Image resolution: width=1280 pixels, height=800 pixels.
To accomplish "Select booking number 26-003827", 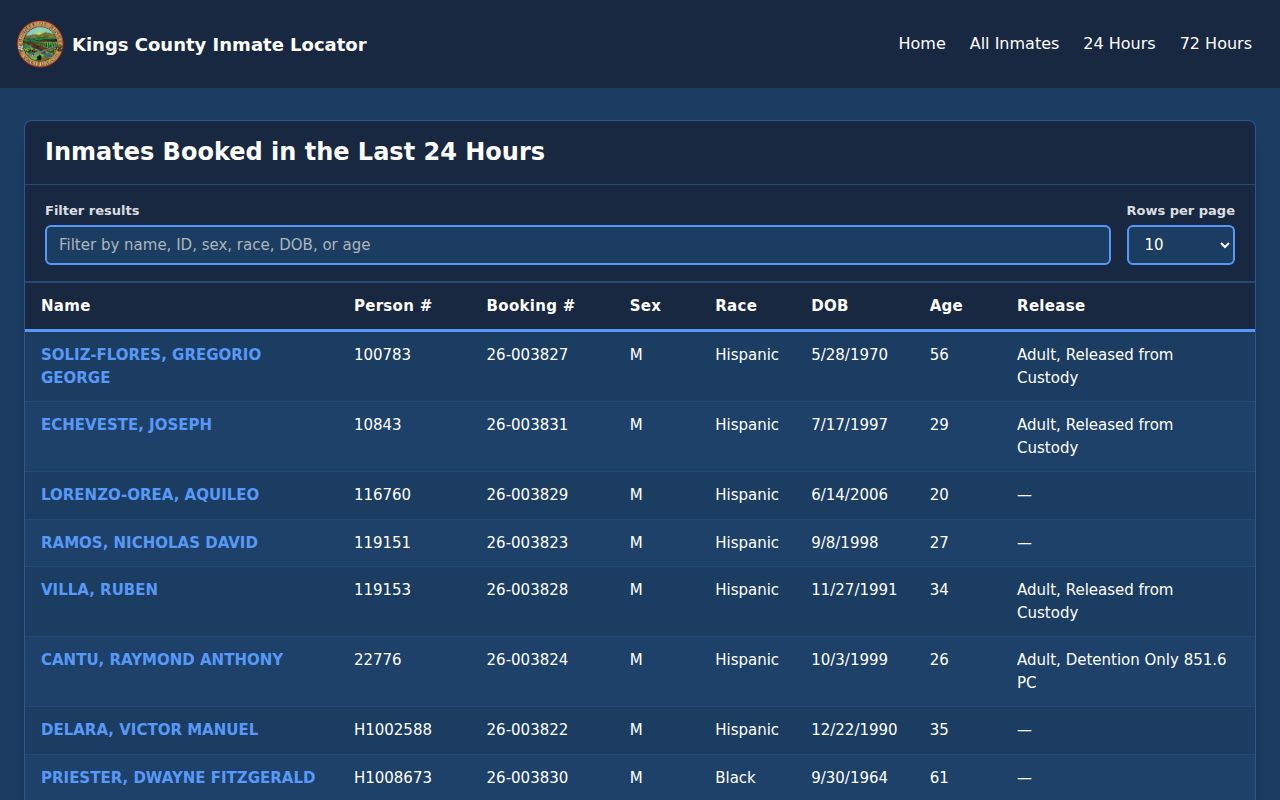I will [527, 354].
